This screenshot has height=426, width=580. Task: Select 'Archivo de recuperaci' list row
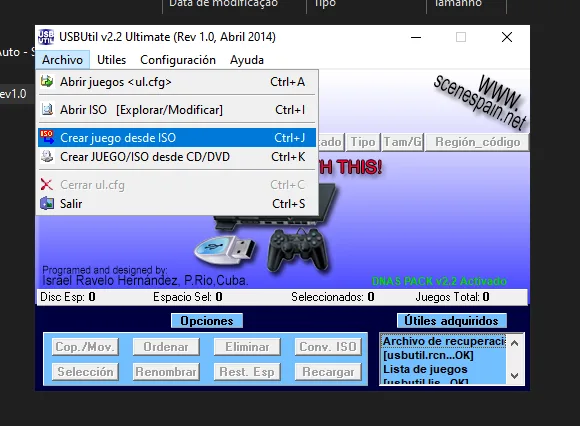444,341
